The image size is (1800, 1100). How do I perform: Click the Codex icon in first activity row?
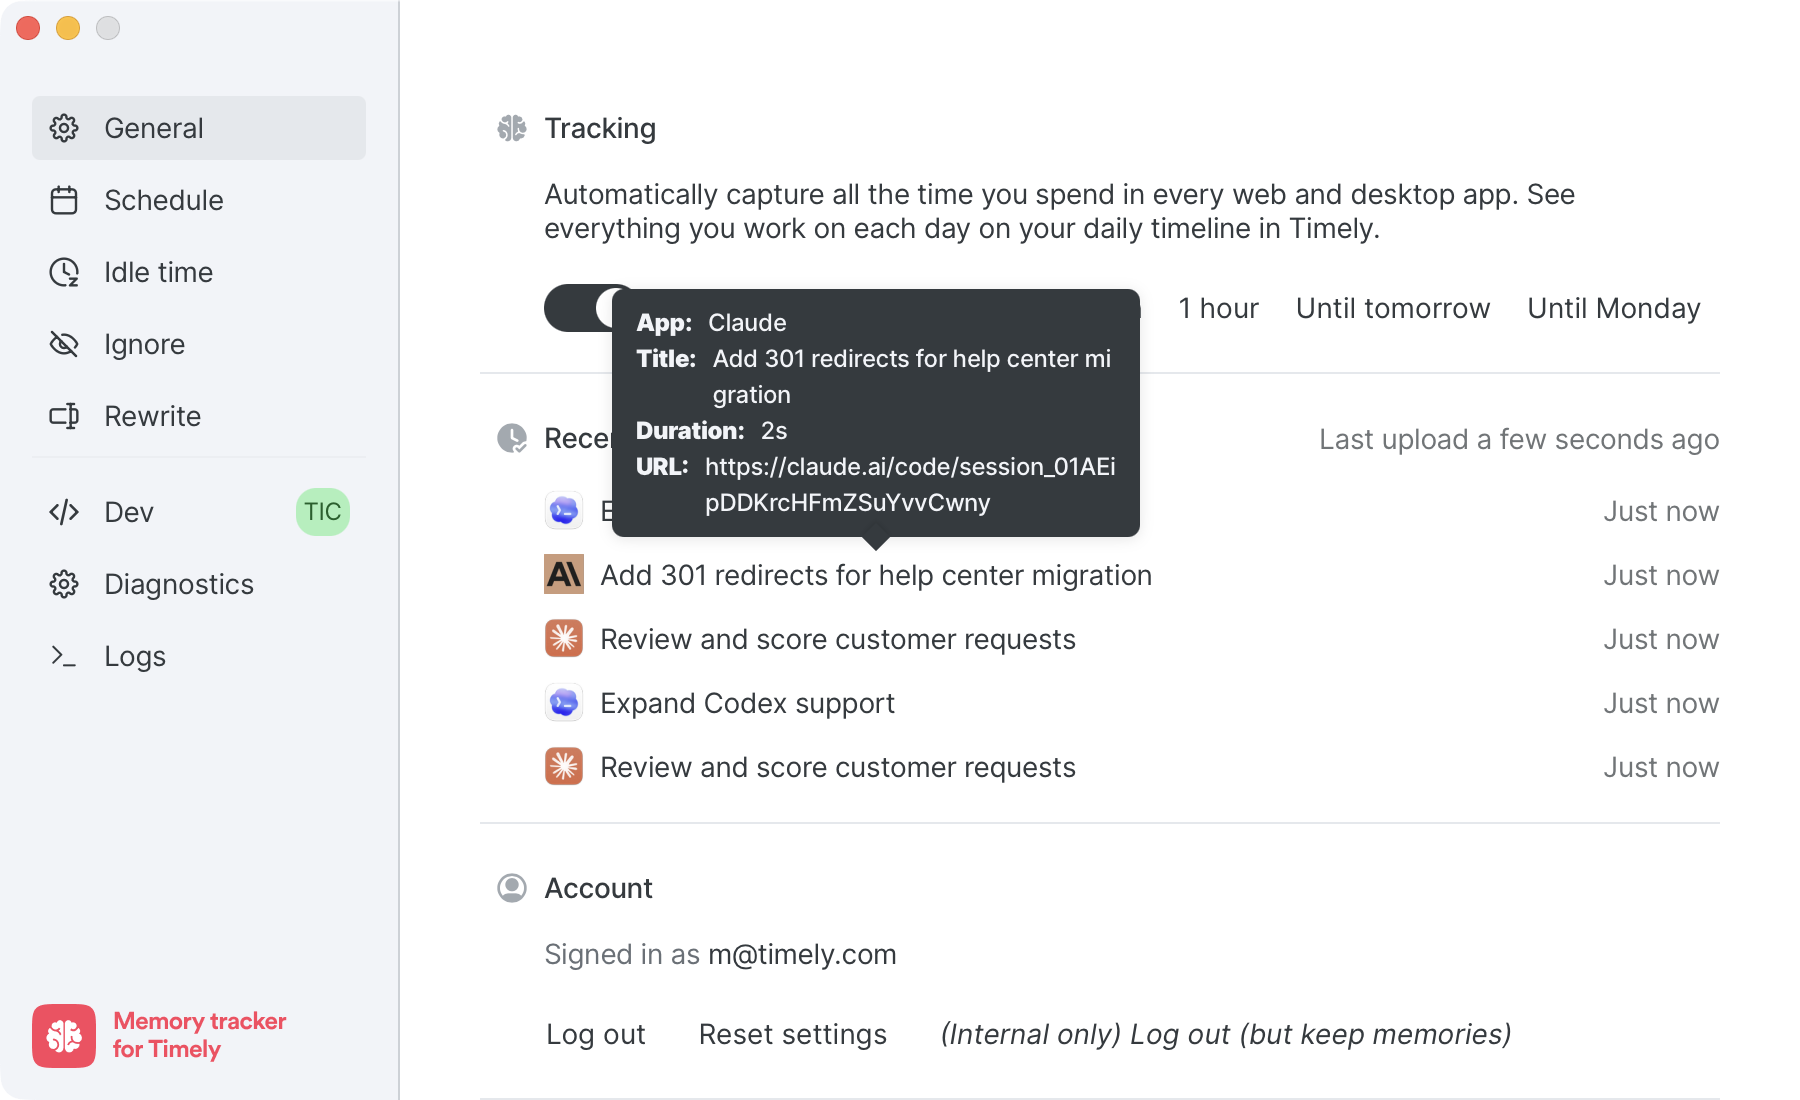point(564,510)
